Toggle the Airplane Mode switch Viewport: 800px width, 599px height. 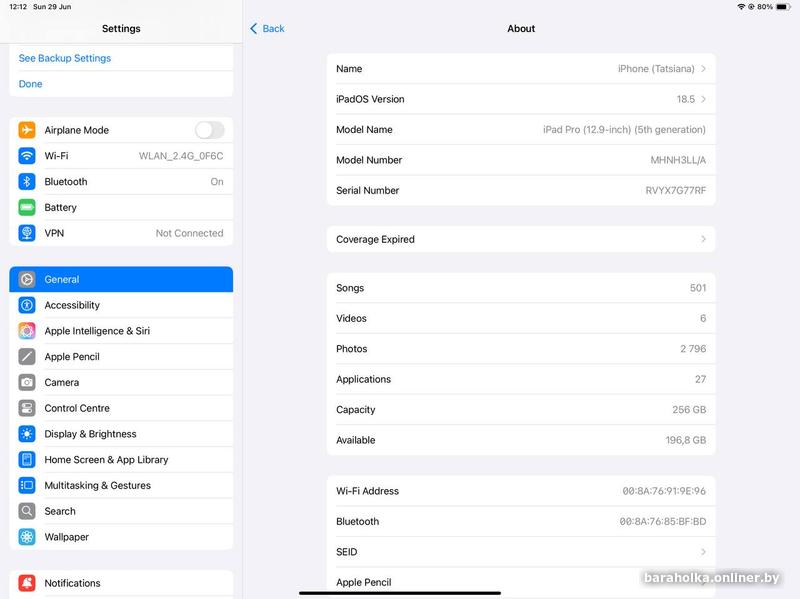[210, 130]
